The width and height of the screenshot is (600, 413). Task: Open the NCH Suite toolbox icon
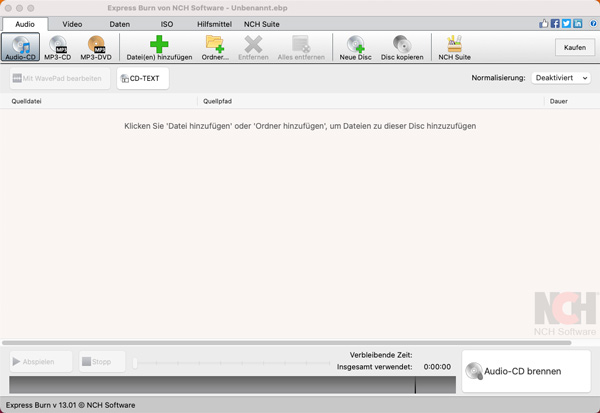(x=455, y=47)
